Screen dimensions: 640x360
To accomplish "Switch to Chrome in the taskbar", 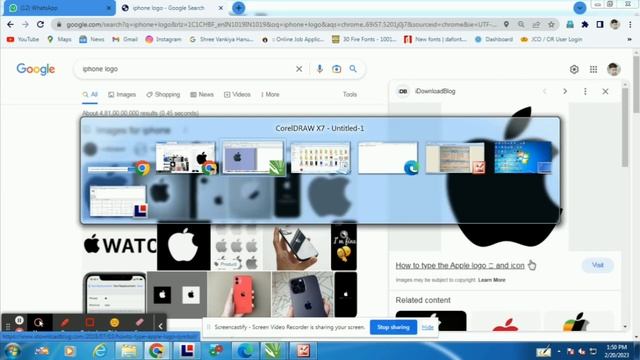I will (157, 351).
